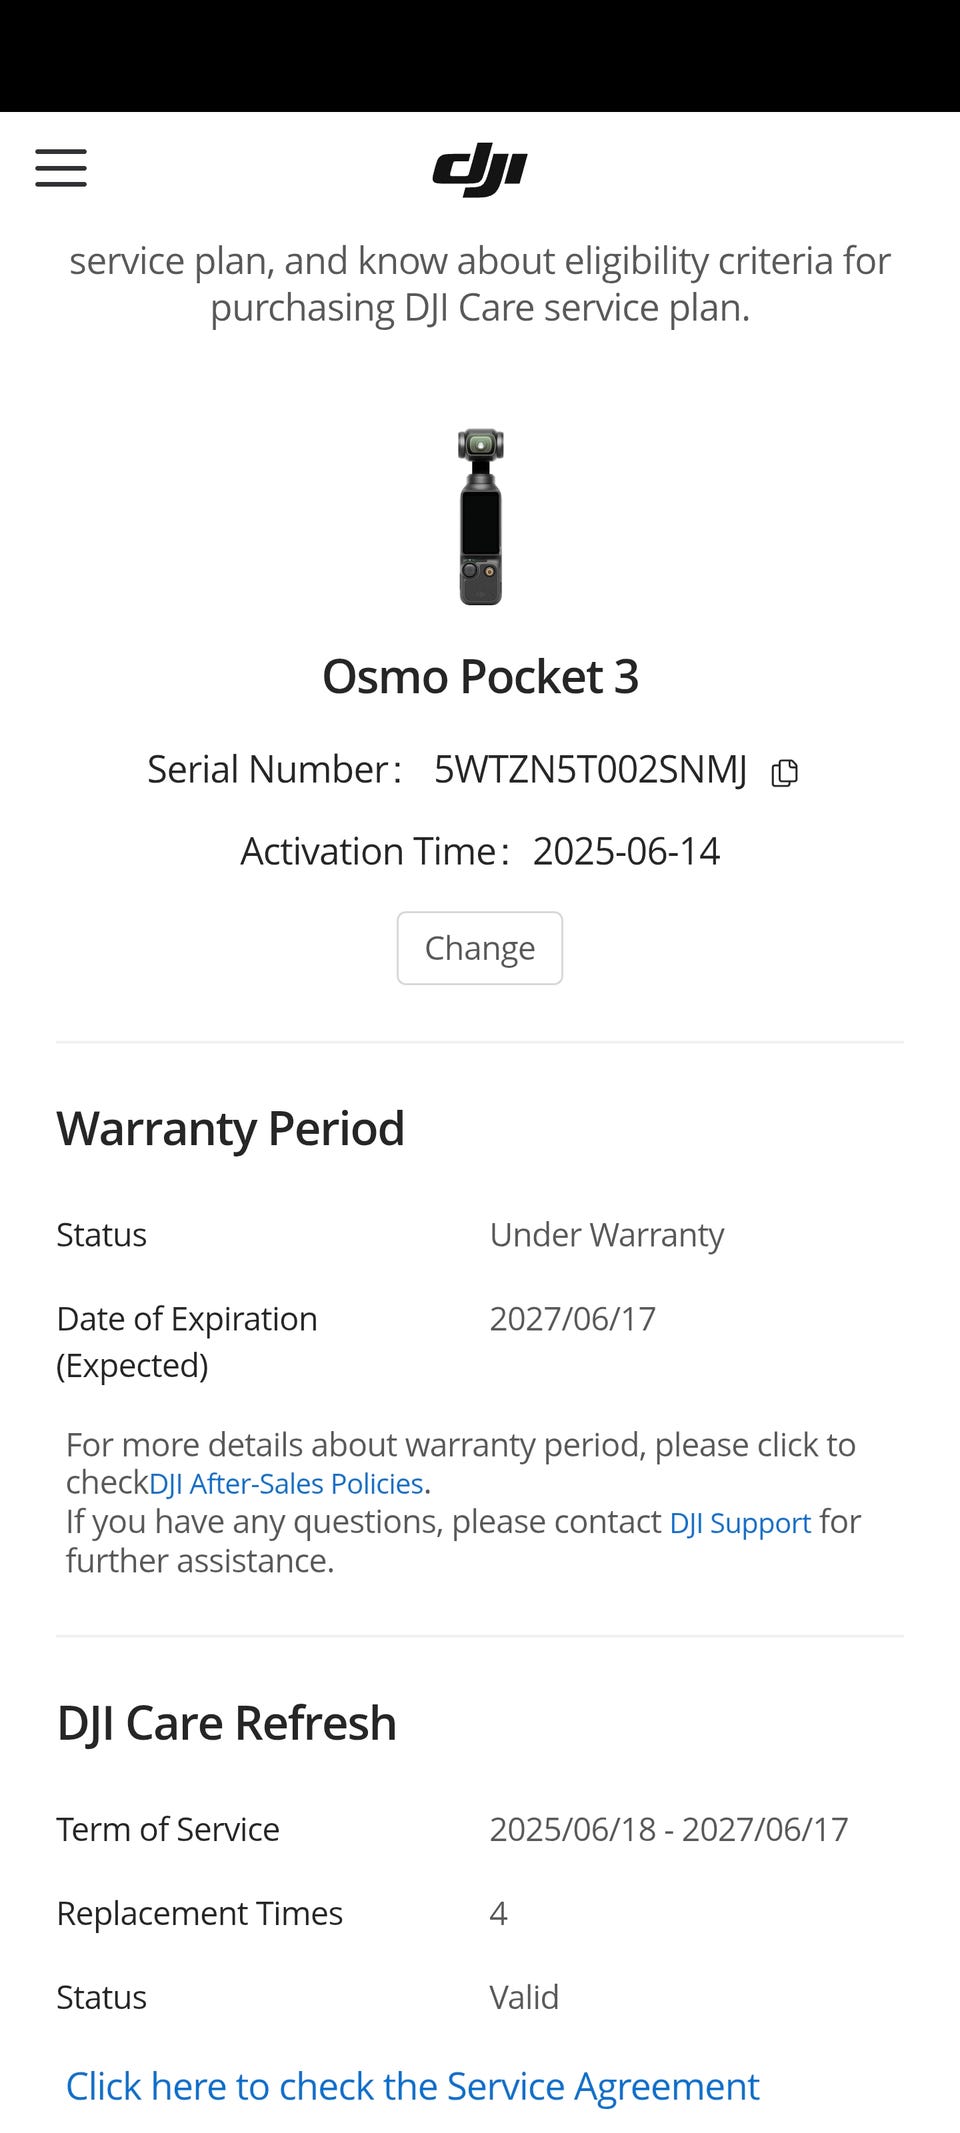Click the Replacement Times value 4

pos(498,1913)
